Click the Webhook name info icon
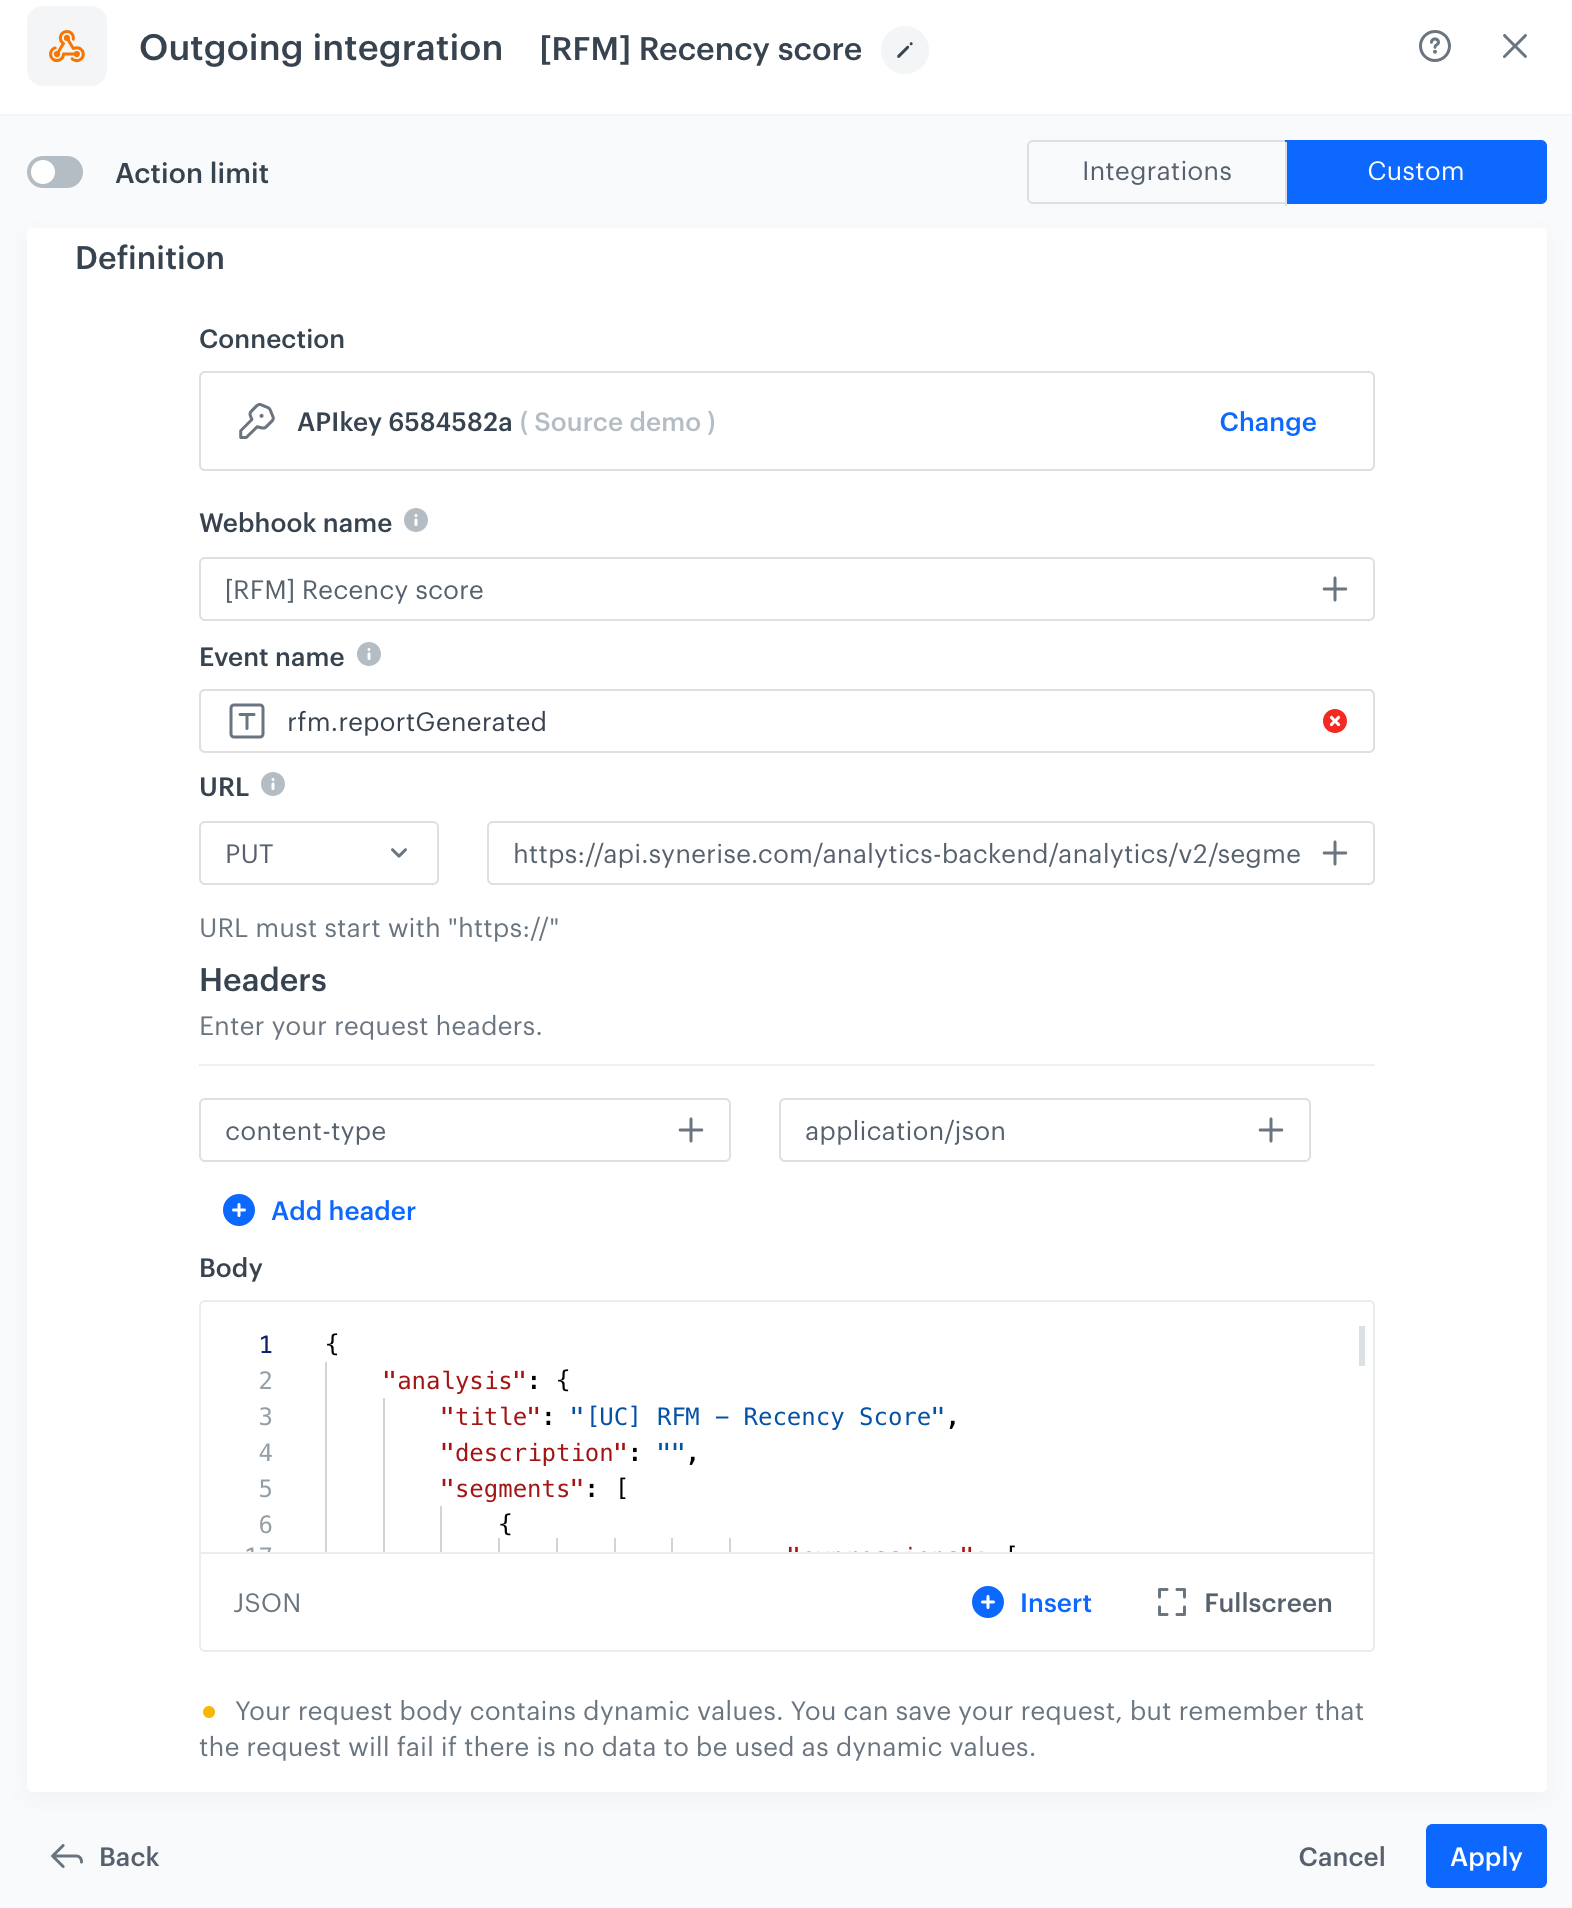 coord(416,521)
